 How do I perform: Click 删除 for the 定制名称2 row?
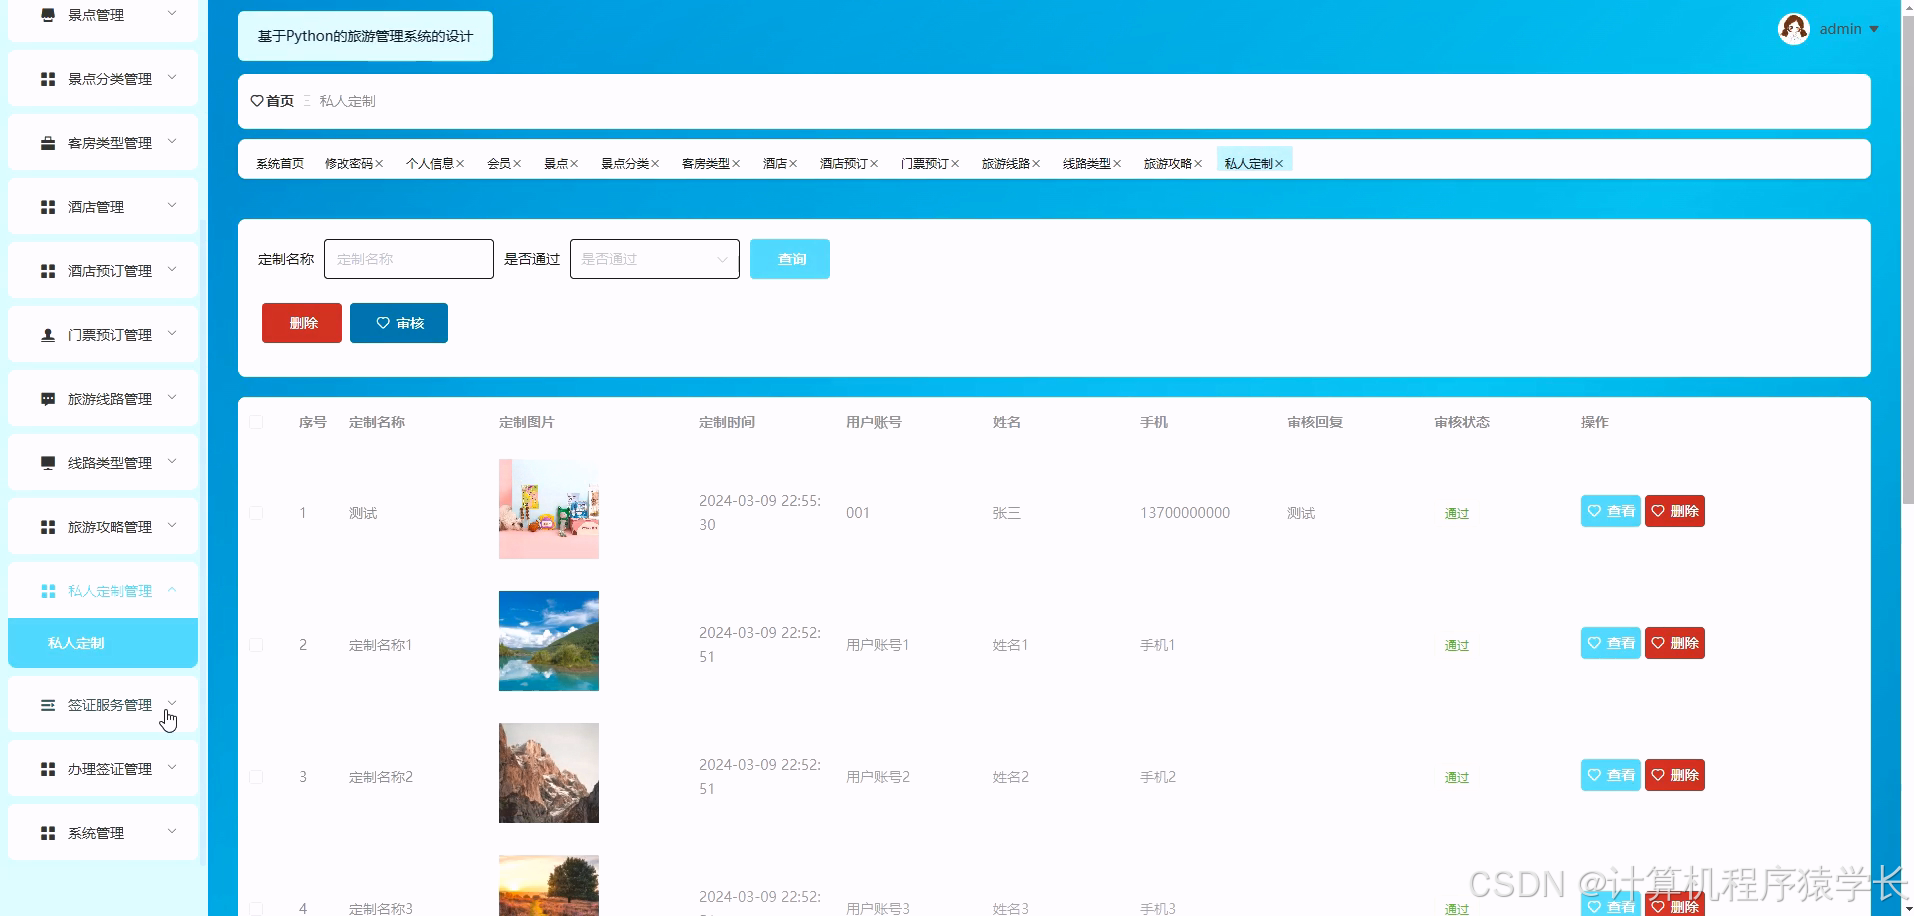(x=1675, y=775)
